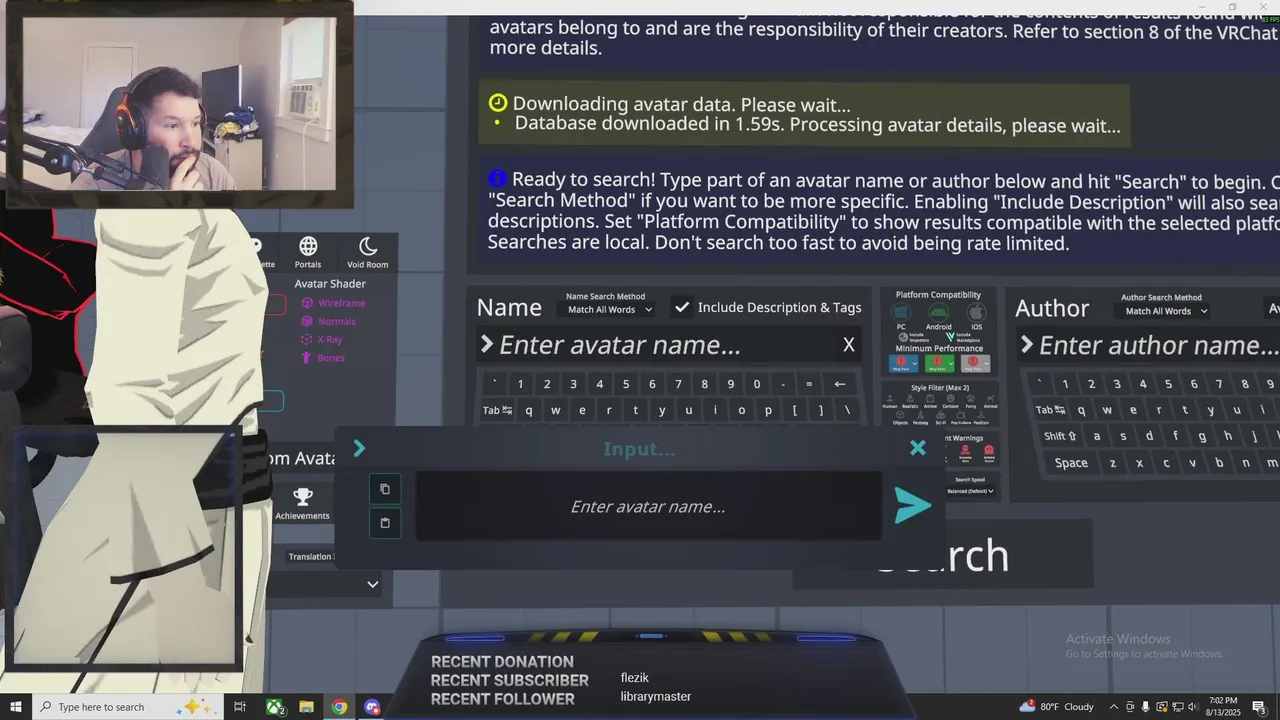Open Author Search Method dropdown
1280x720 pixels.
[x=1166, y=311]
